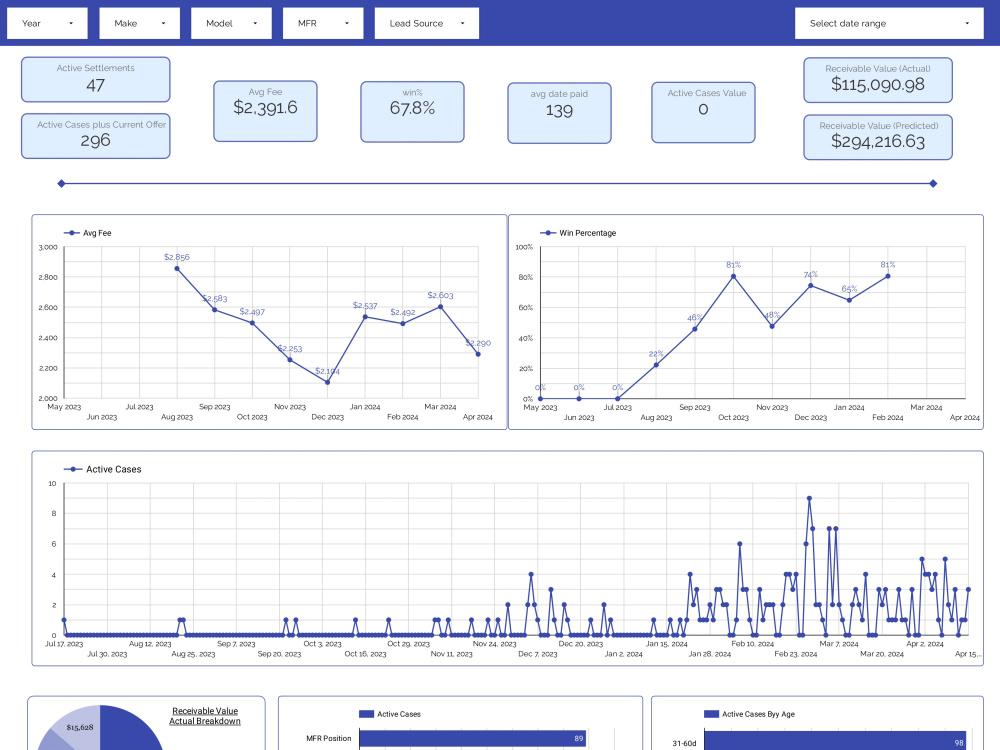This screenshot has height=750, width=1000.
Task: Click the $2,497 Avg Fee data point
Action: pos(252,323)
